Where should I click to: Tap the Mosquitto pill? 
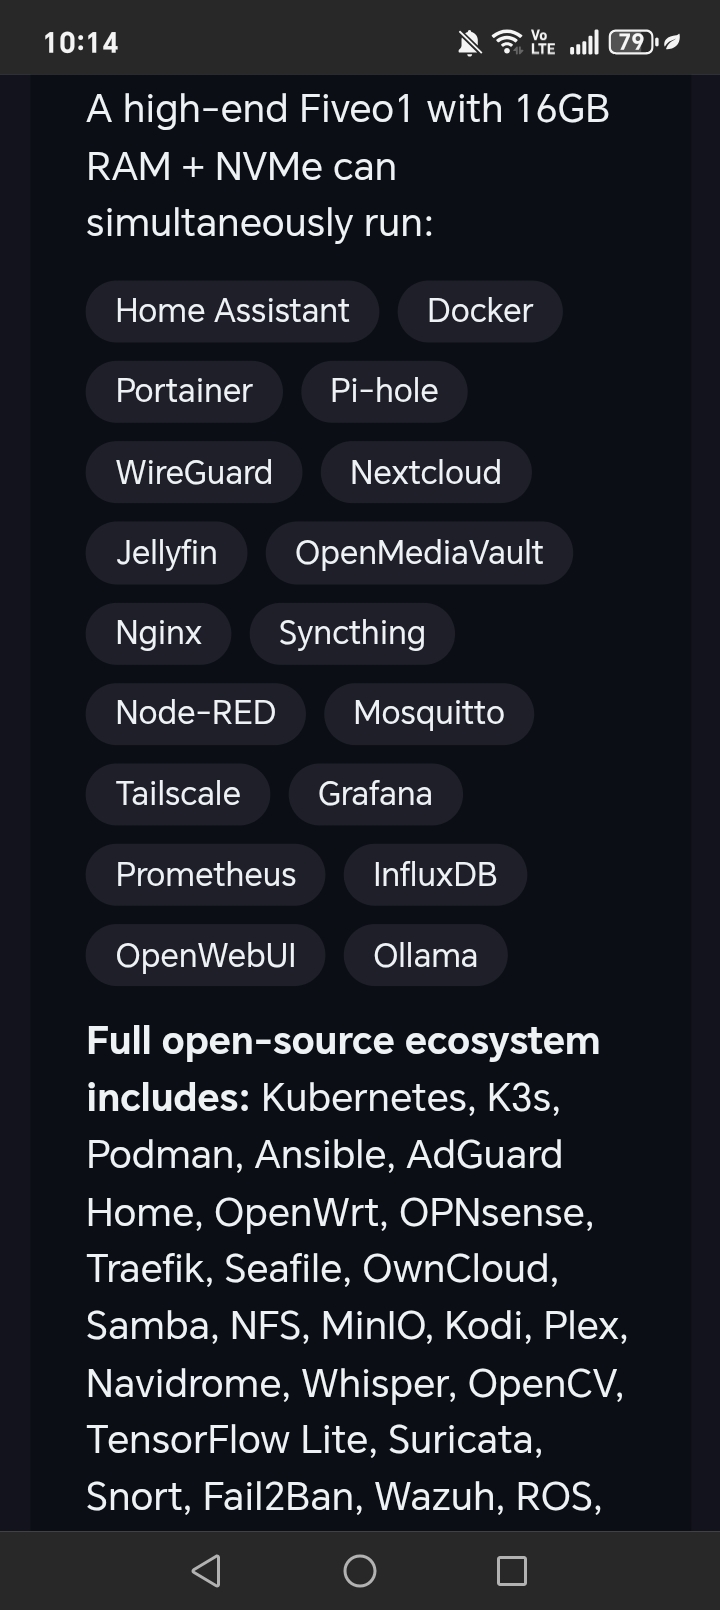click(x=429, y=713)
